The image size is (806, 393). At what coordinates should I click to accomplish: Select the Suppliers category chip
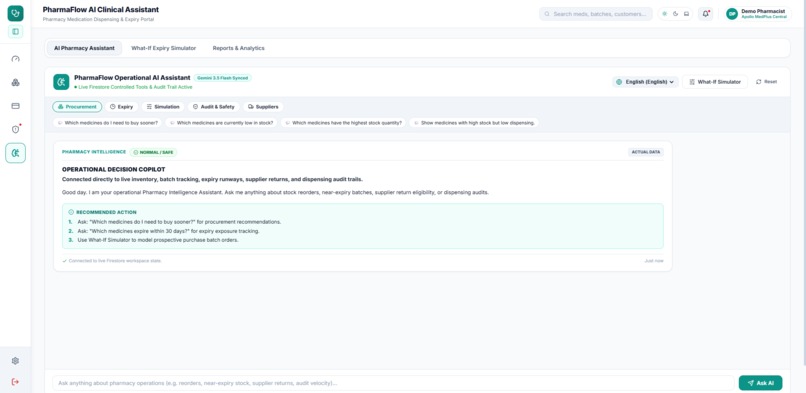[x=263, y=107]
